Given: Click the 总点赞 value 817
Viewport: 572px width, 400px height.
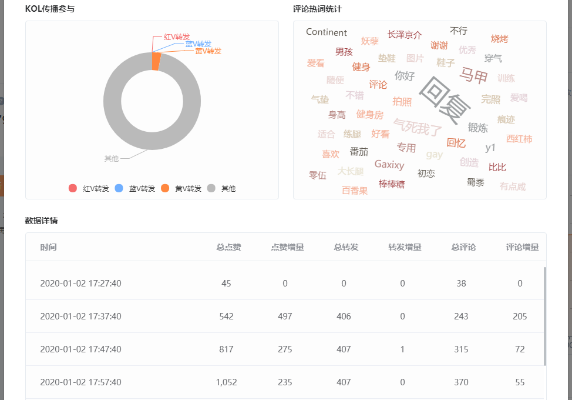Looking at the screenshot, I should click(x=226, y=349).
